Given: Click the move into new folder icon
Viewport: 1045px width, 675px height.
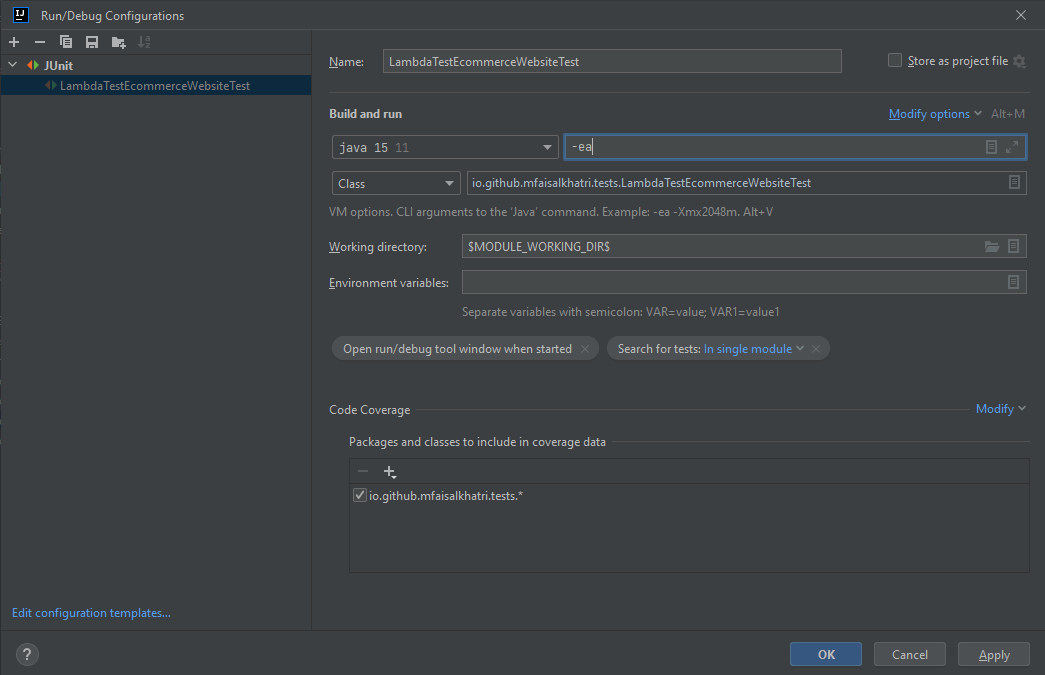Looking at the screenshot, I should [118, 42].
